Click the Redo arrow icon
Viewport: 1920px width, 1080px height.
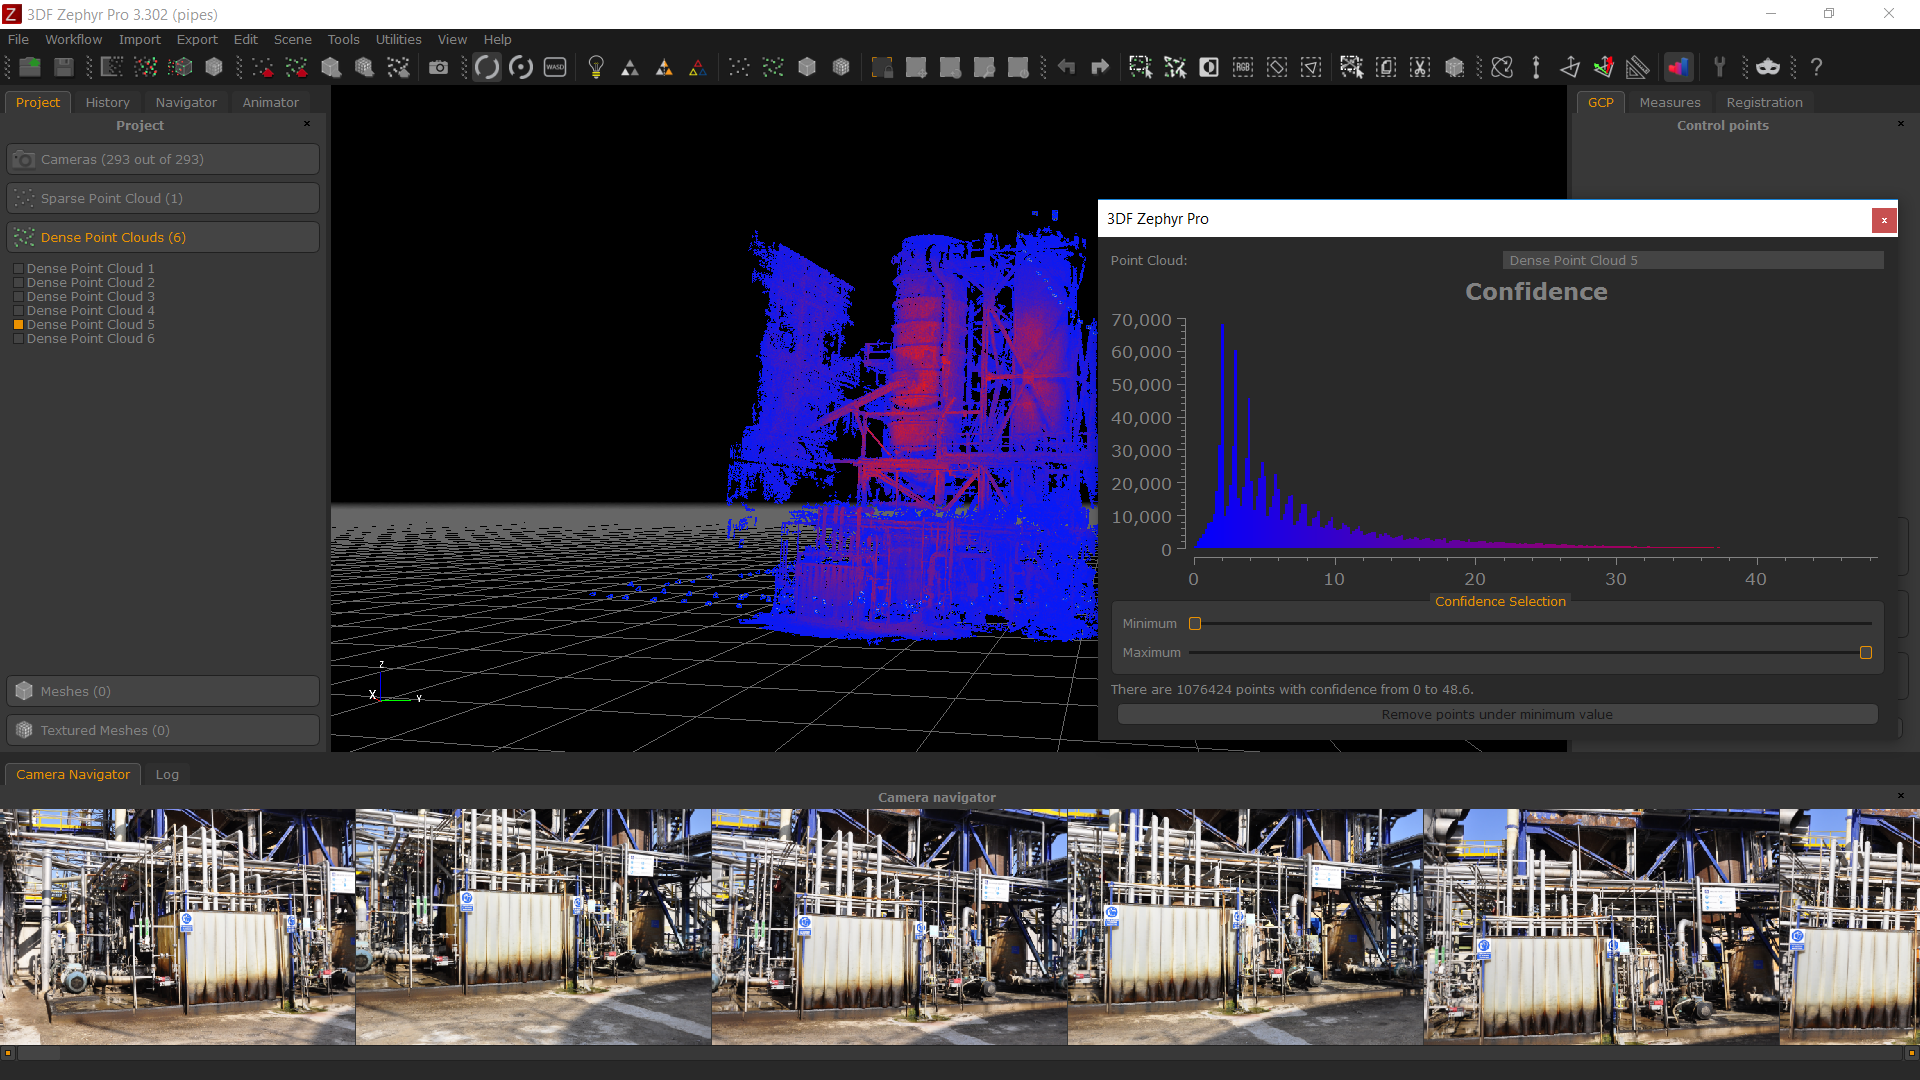click(1100, 67)
